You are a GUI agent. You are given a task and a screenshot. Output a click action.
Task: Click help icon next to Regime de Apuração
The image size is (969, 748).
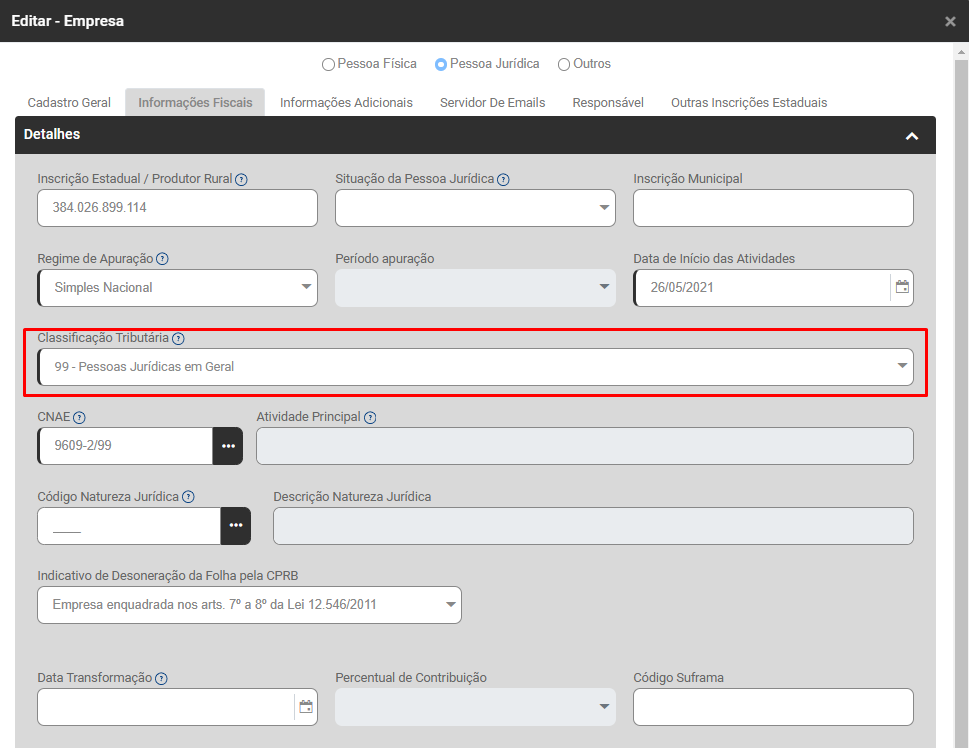coord(162,259)
